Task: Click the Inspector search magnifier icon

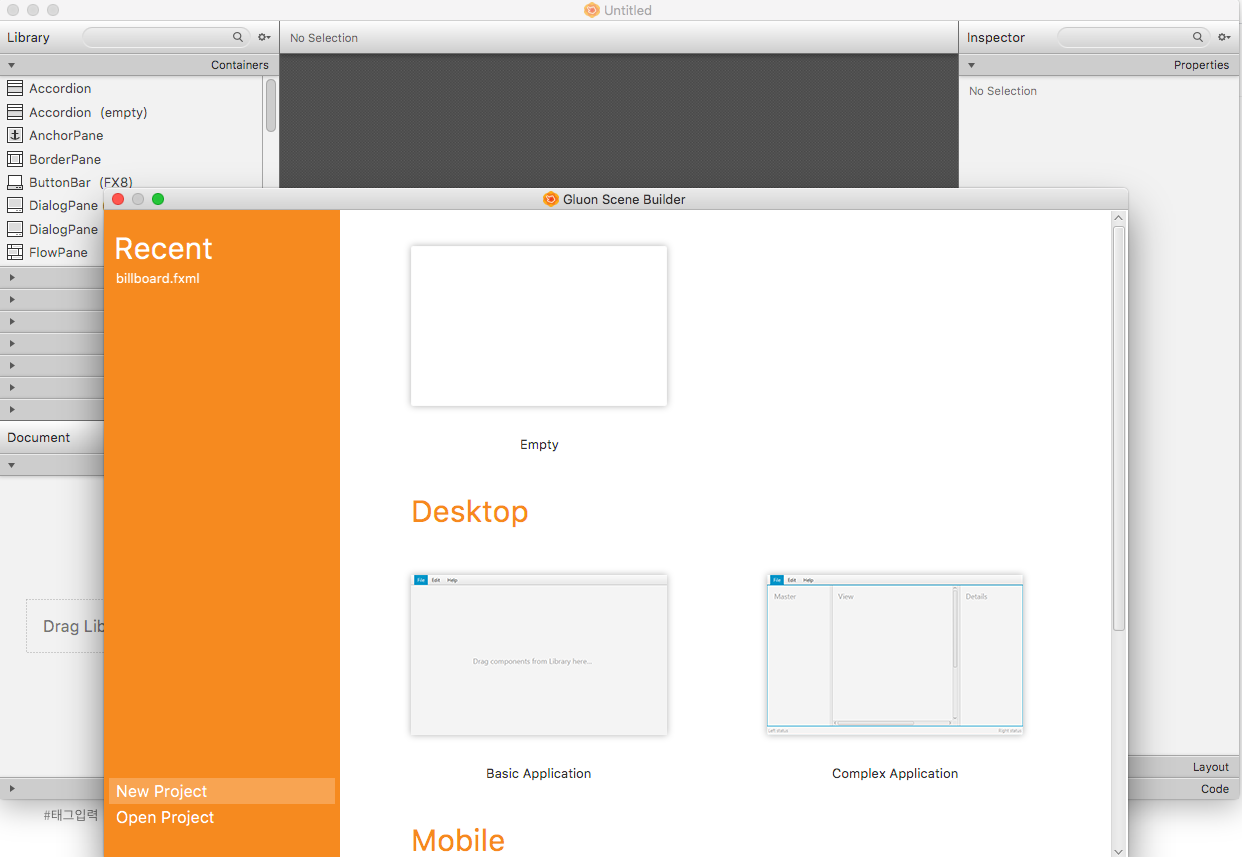Action: pyautogui.click(x=1198, y=37)
